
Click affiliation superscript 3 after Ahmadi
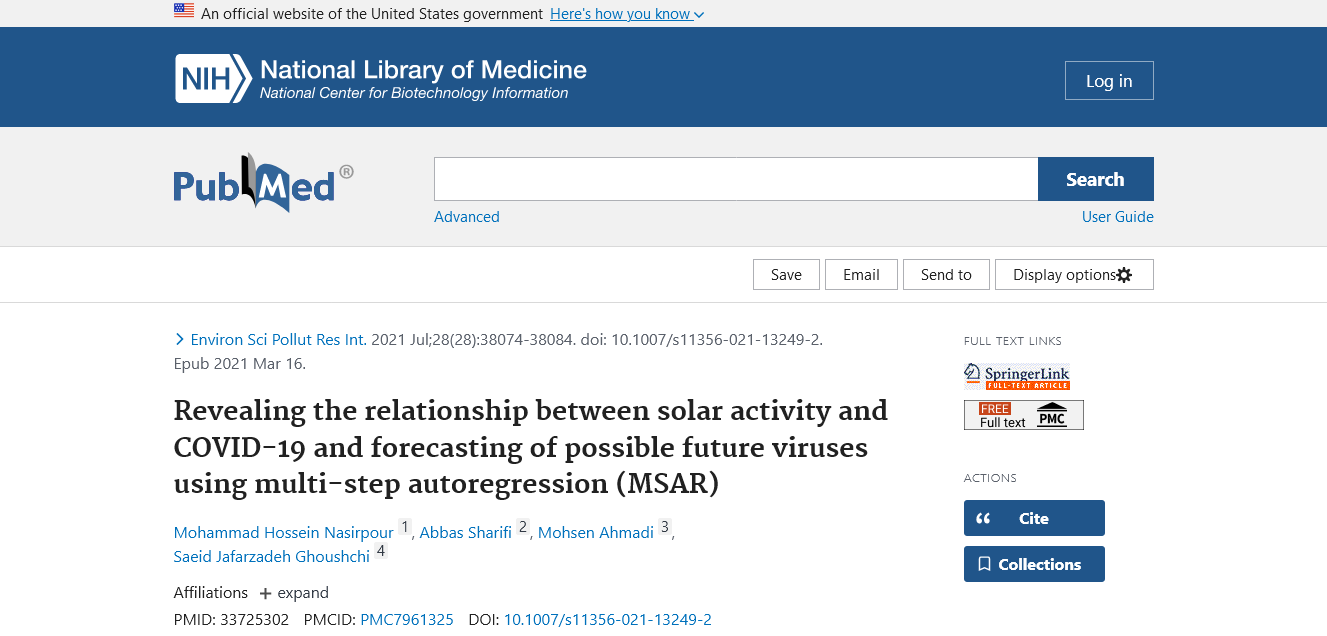[x=665, y=527]
